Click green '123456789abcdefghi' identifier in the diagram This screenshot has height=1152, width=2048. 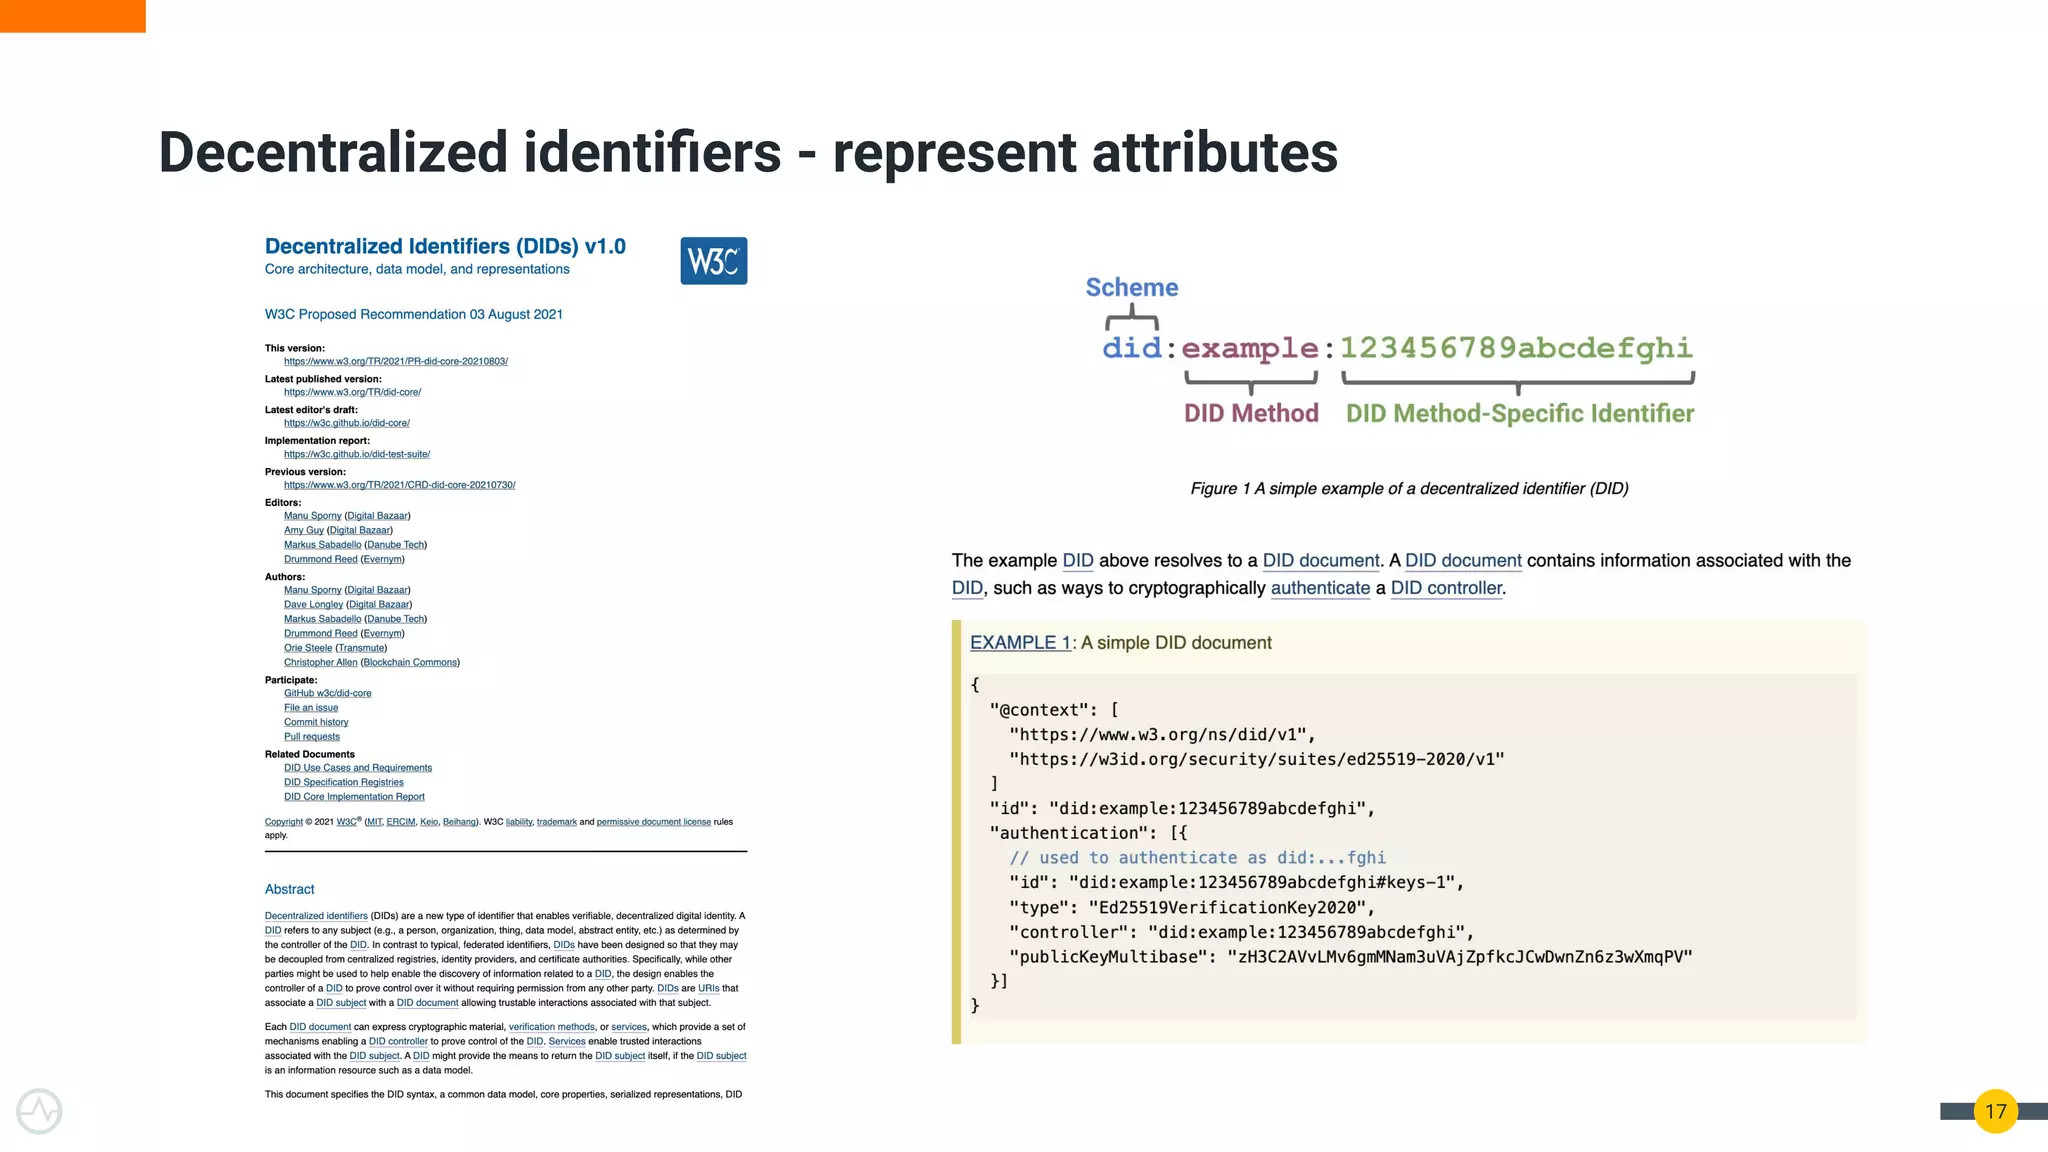point(1516,348)
